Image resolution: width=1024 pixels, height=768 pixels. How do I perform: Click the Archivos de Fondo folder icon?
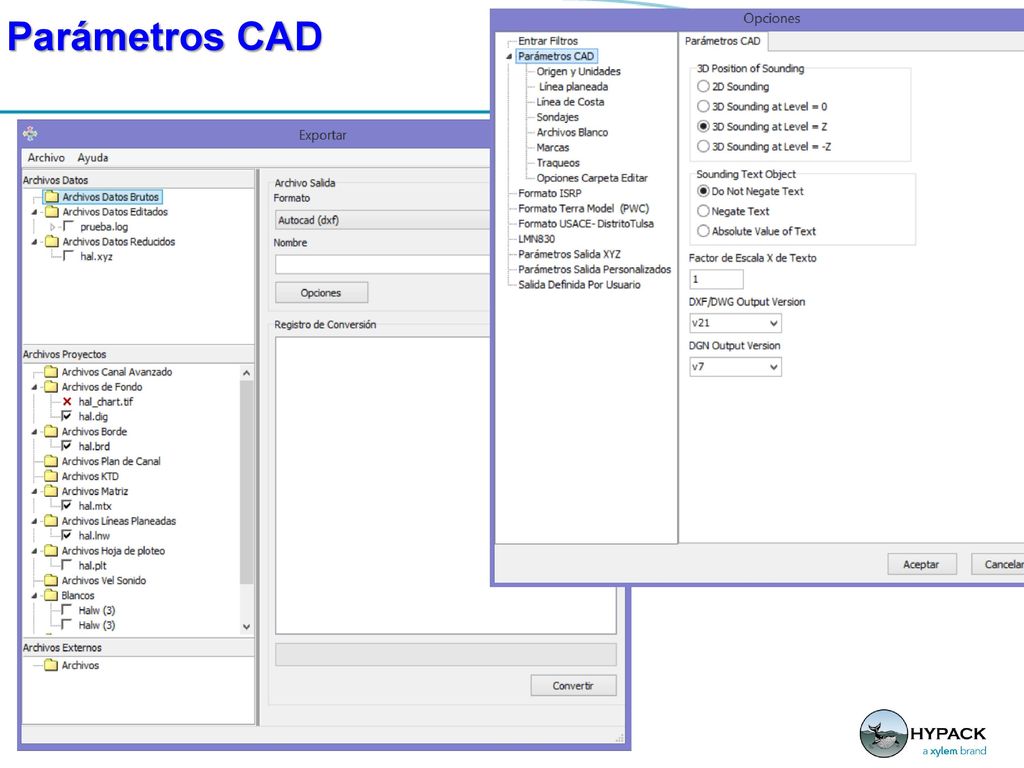coord(51,387)
